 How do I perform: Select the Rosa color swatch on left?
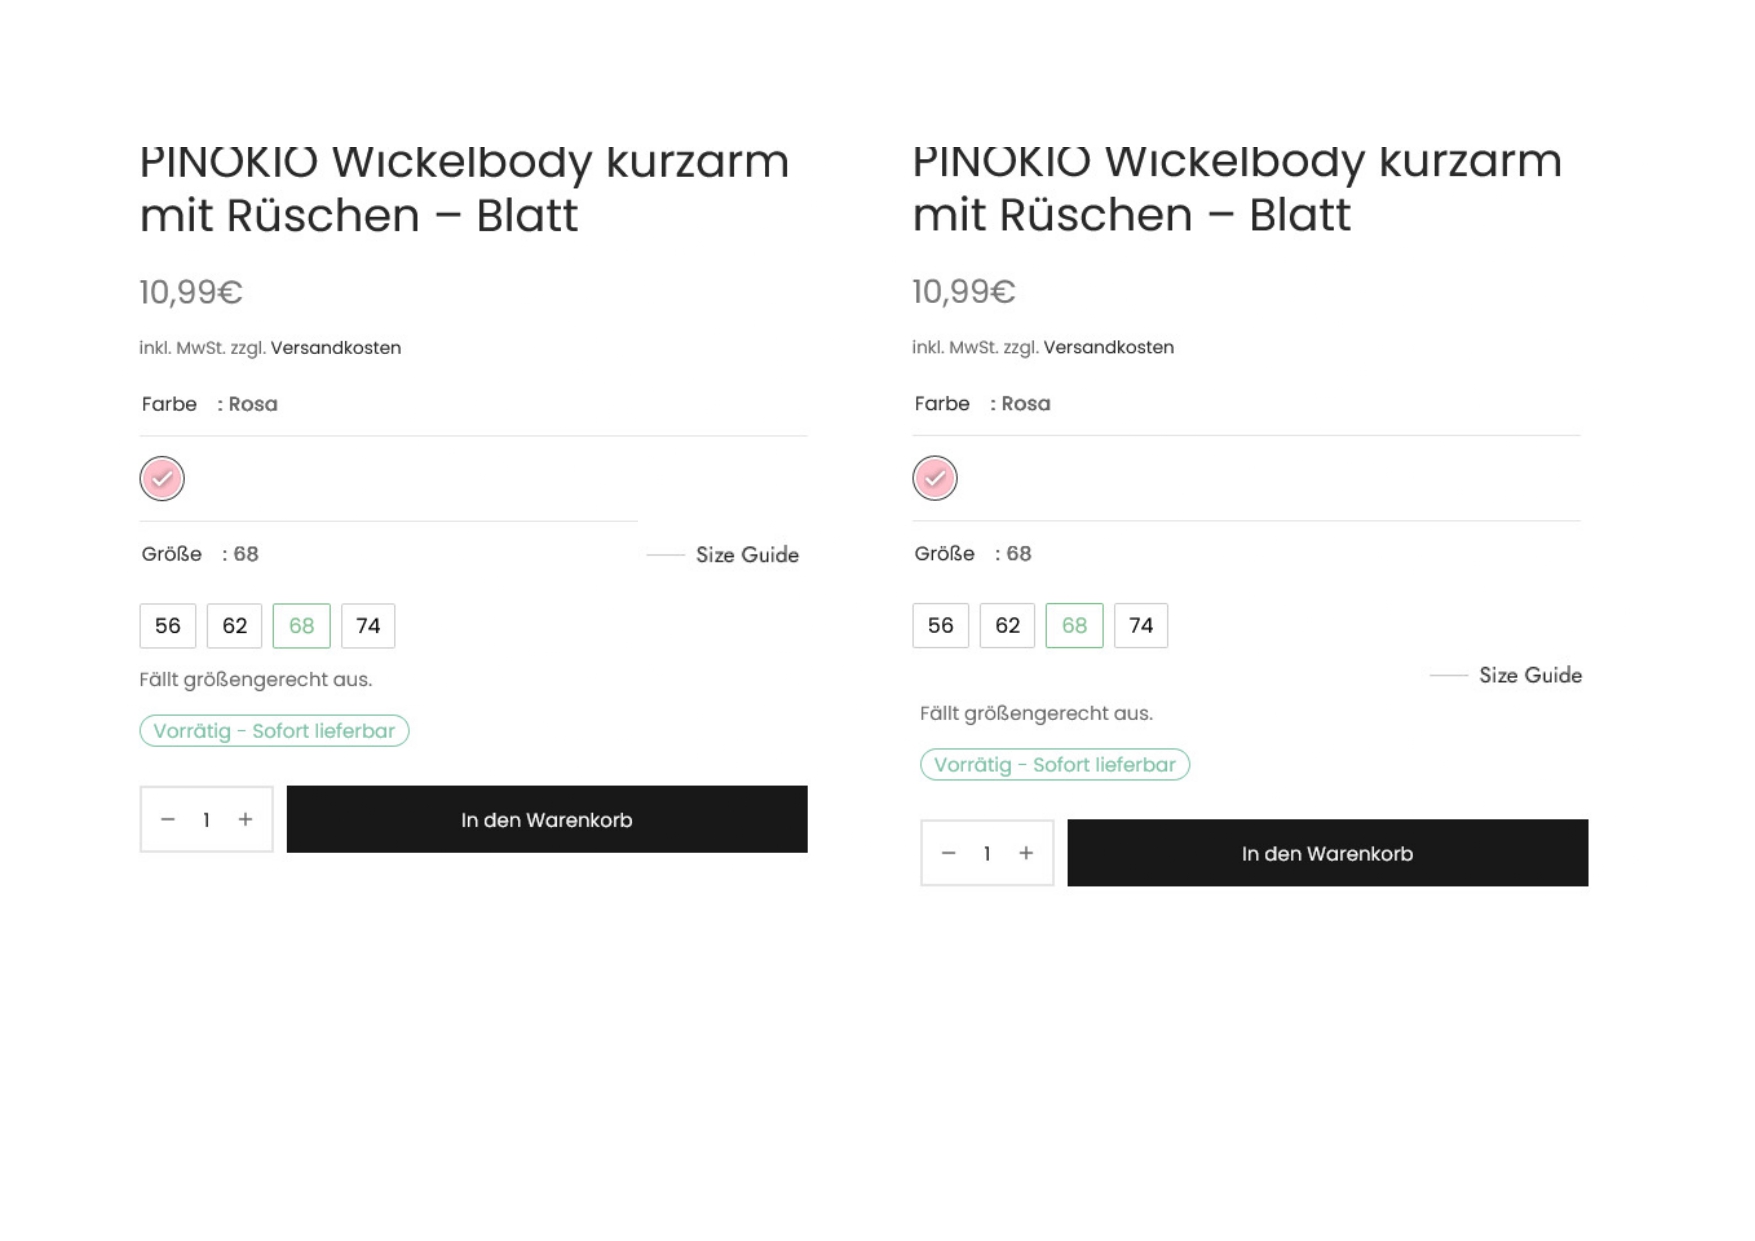point(162,478)
